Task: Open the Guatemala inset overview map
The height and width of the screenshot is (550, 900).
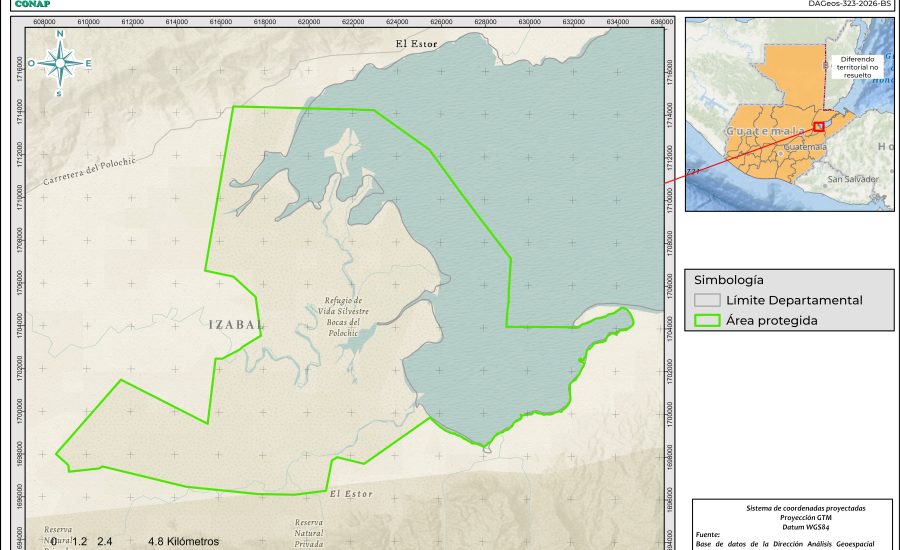Action: click(789, 114)
